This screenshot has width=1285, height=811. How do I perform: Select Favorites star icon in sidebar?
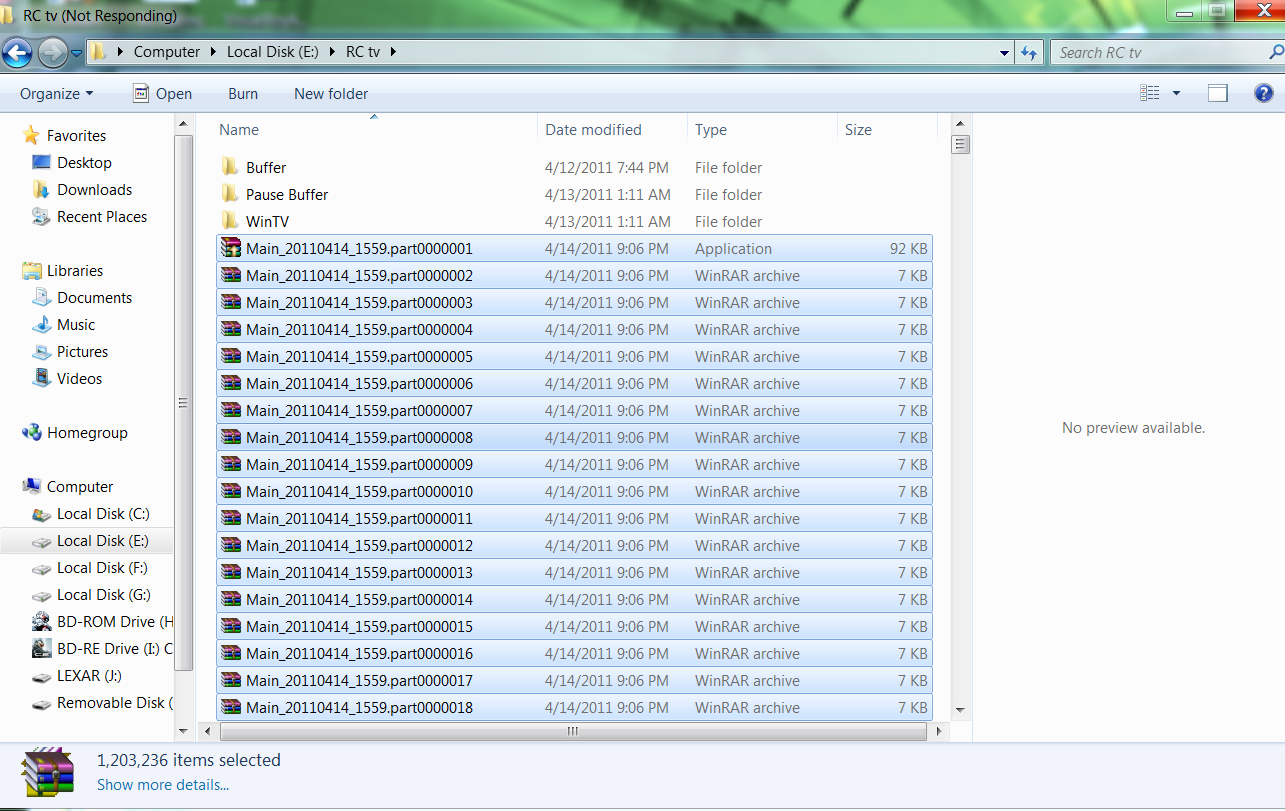(31, 135)
